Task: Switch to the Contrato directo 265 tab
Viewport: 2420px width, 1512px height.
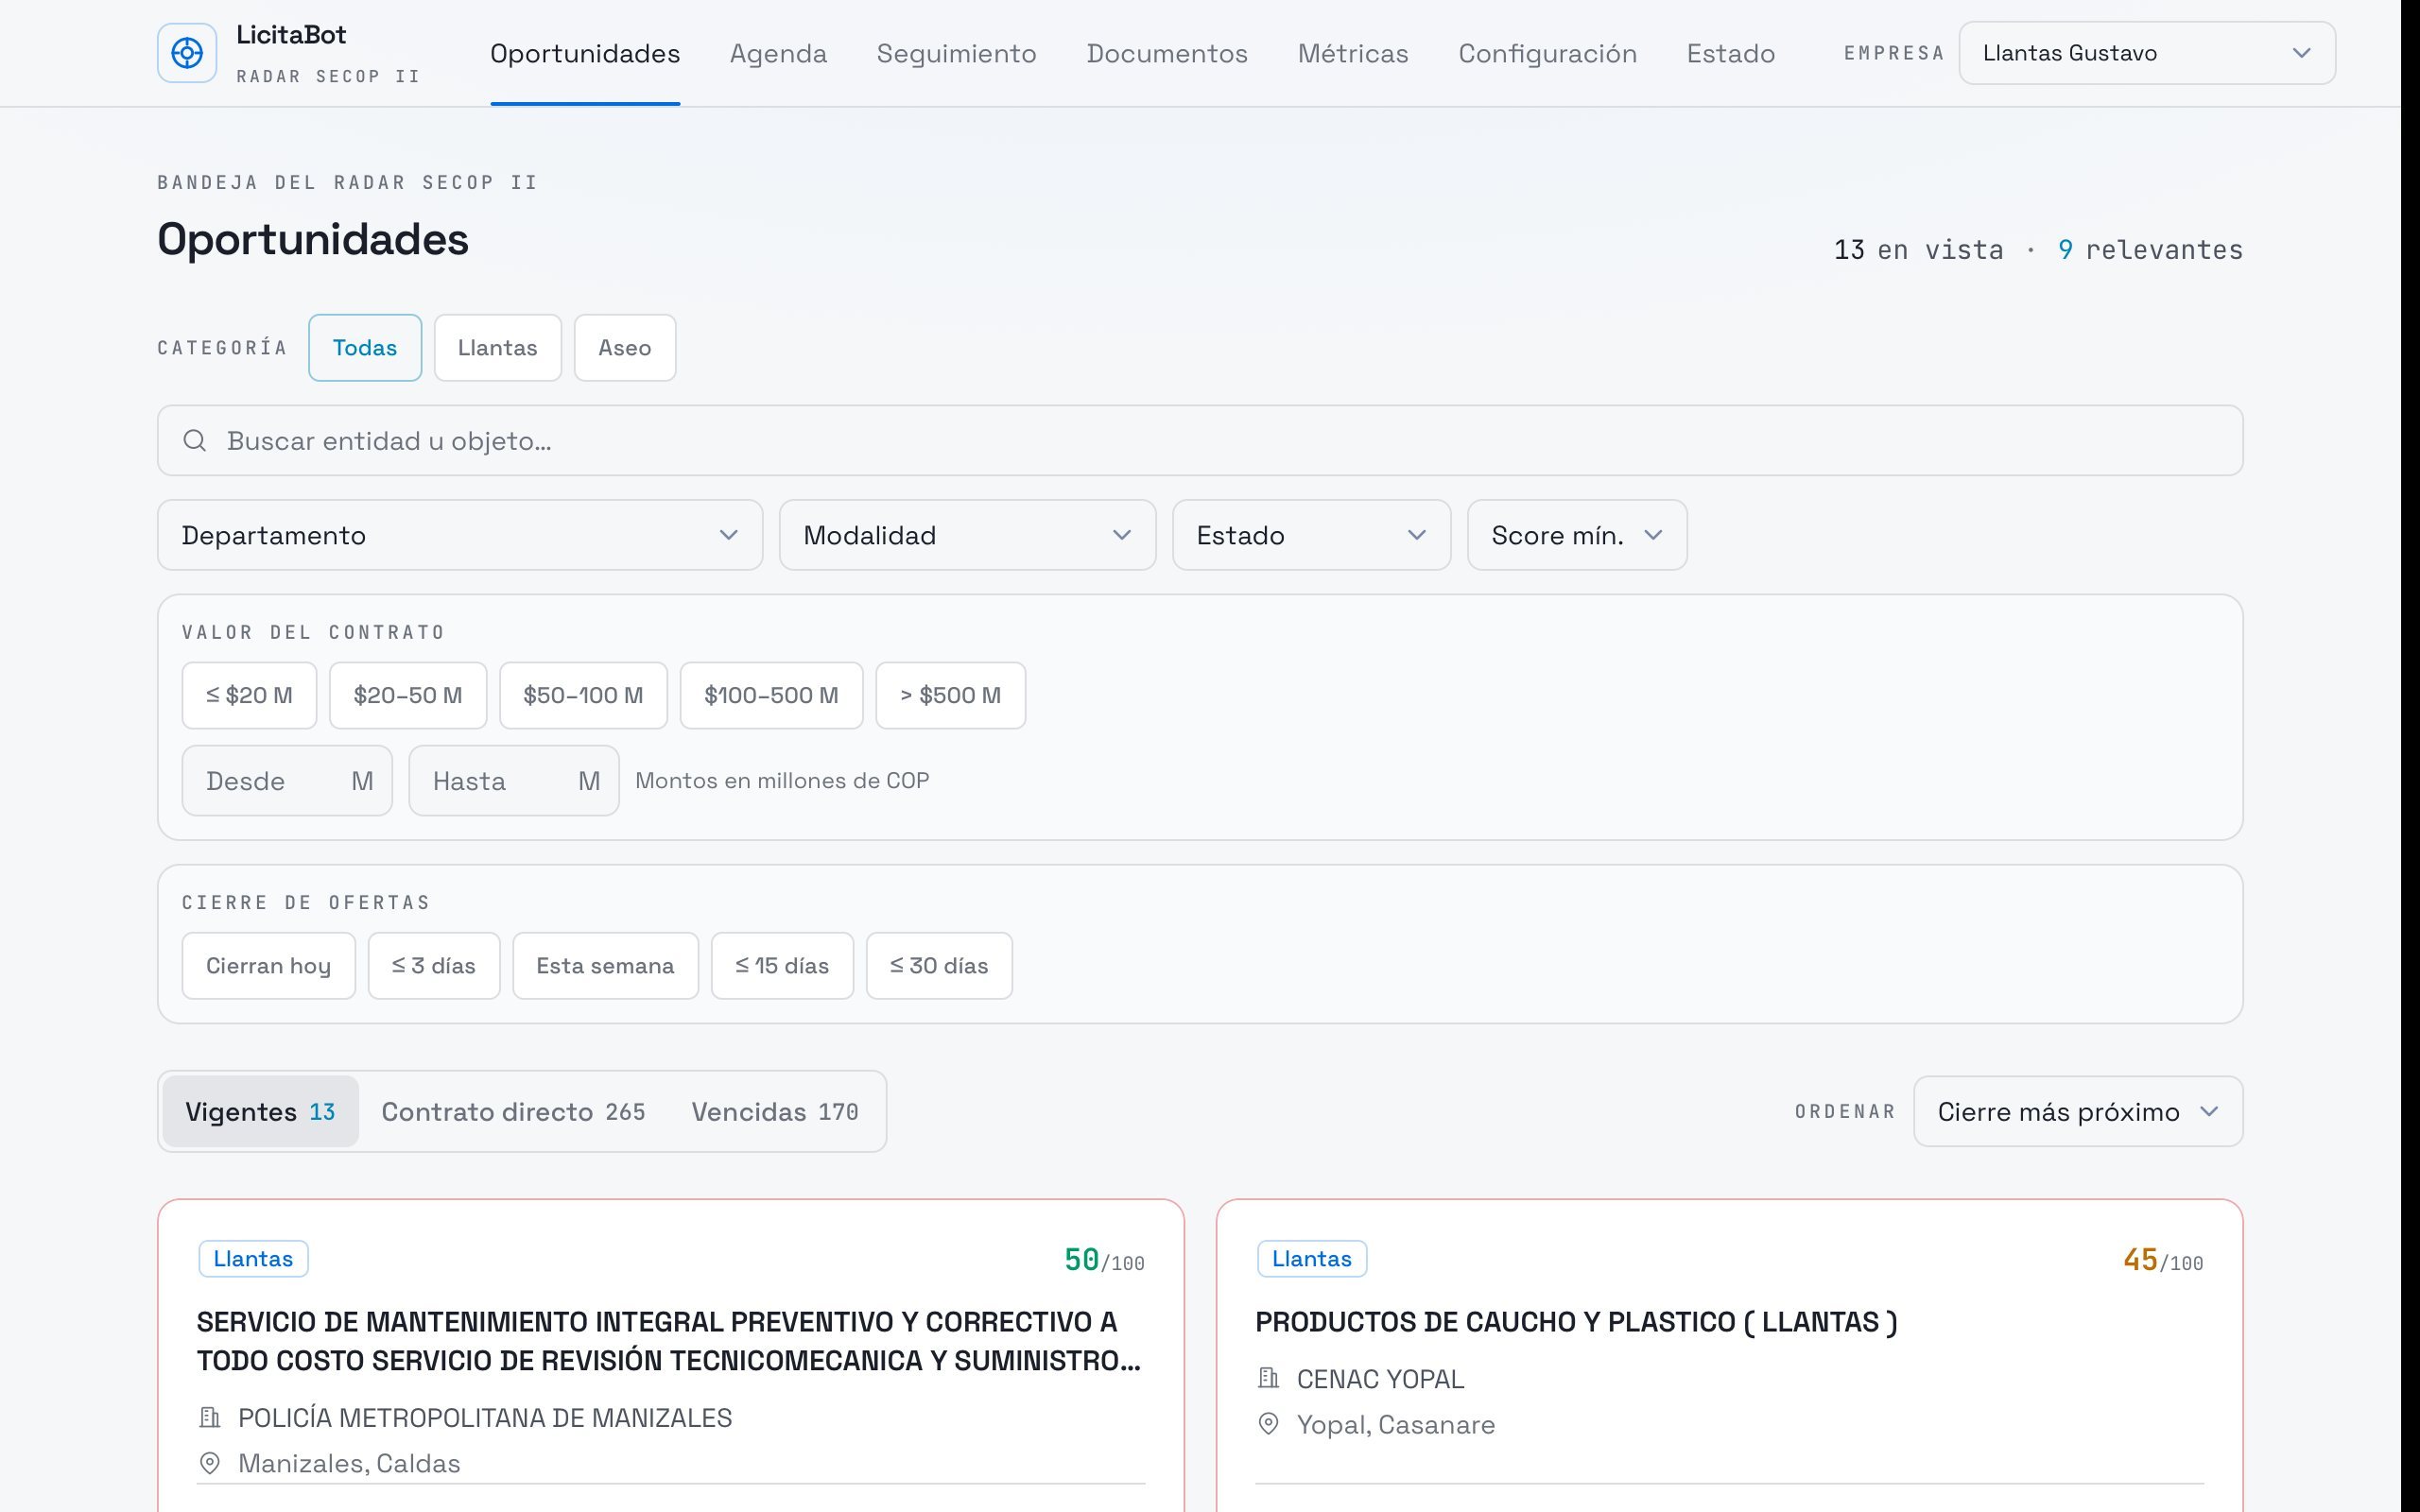Action: [513, 1111]
